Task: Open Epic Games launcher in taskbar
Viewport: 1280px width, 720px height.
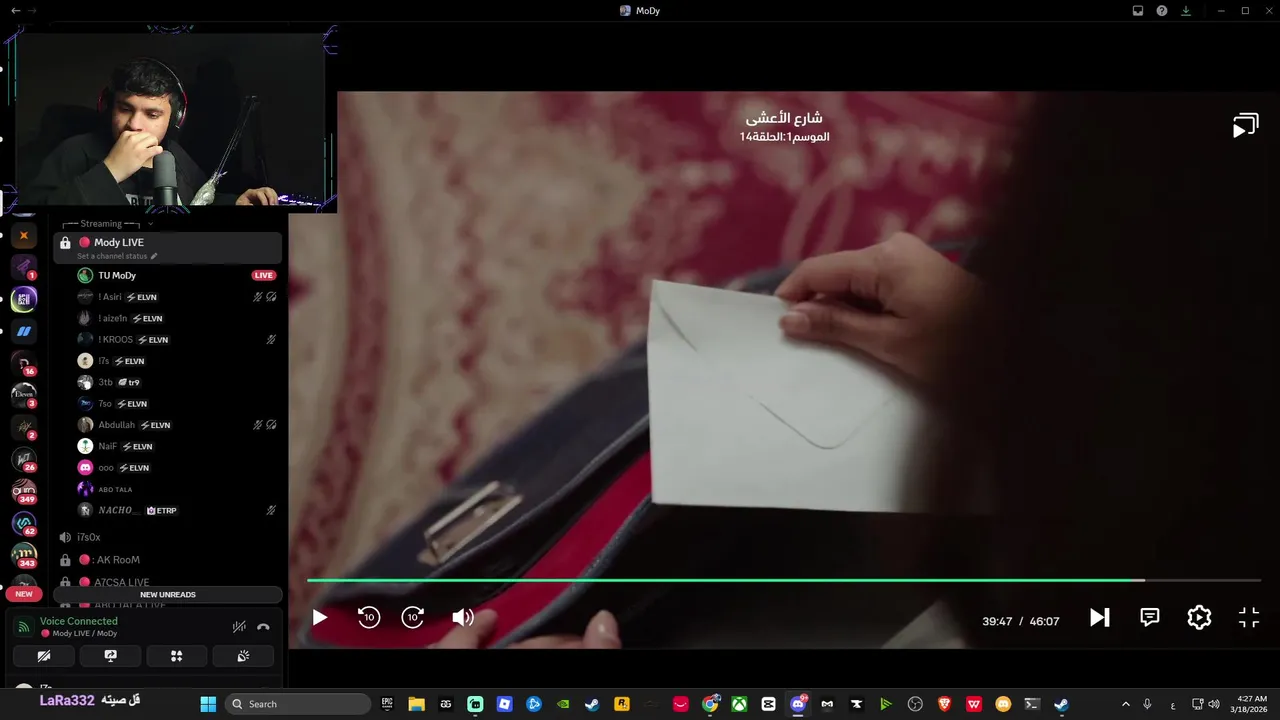Action: point(387,704)
